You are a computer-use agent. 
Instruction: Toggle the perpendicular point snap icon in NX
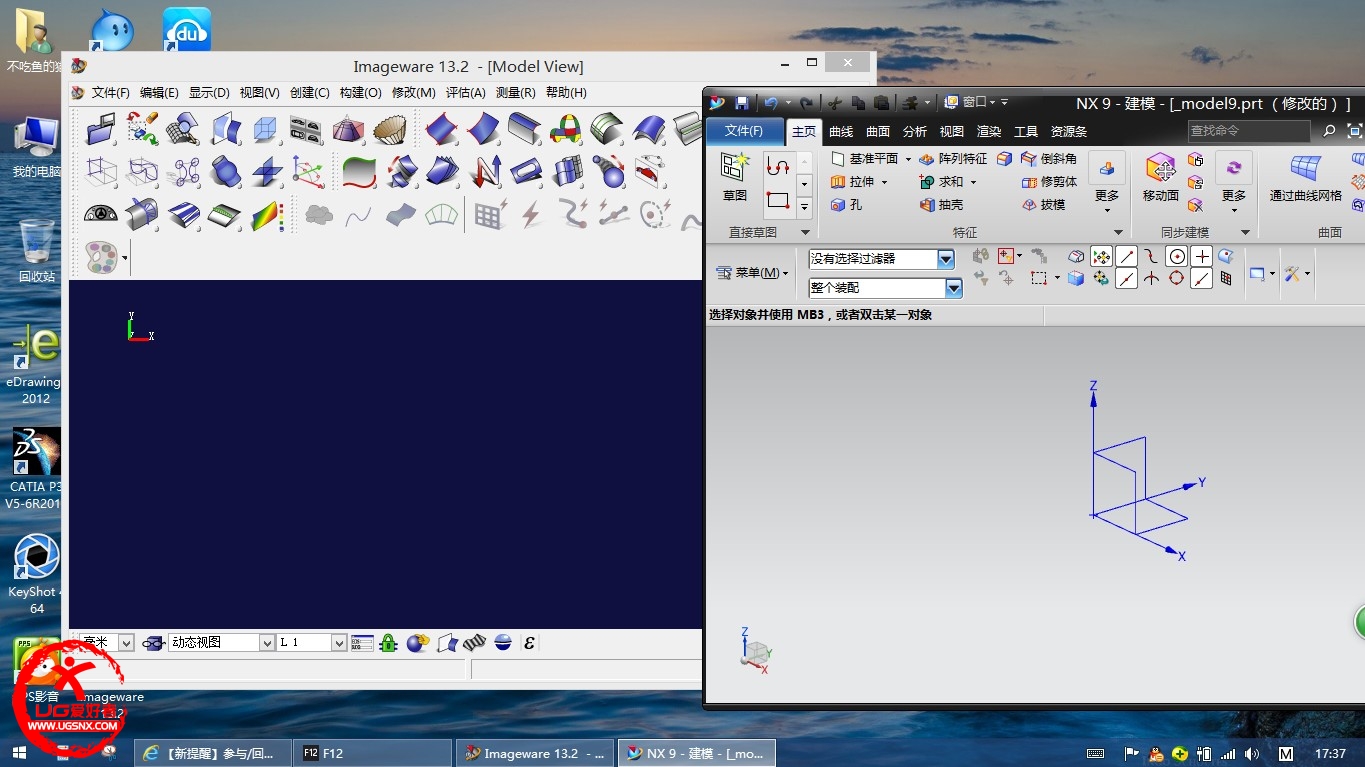[1151, 279]
